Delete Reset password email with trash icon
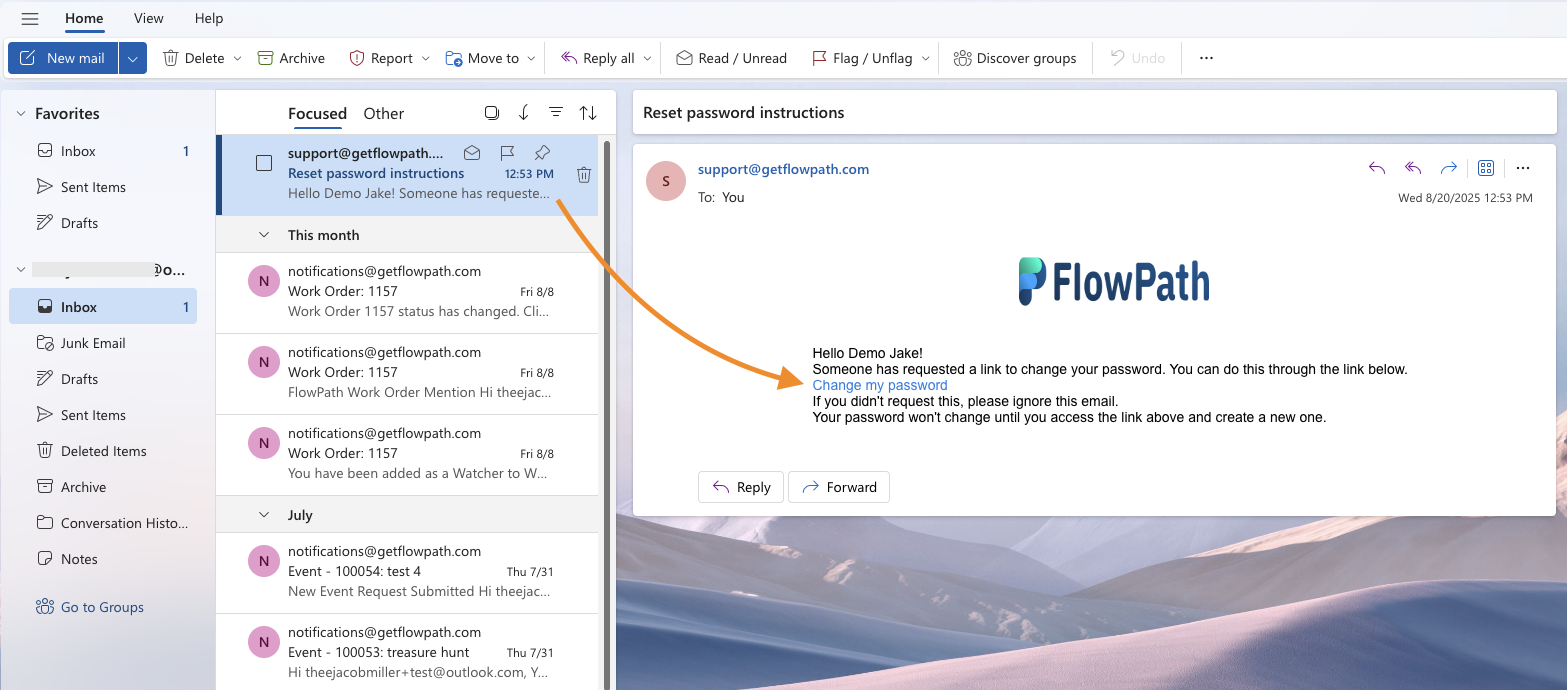 (x=584, y=175)
